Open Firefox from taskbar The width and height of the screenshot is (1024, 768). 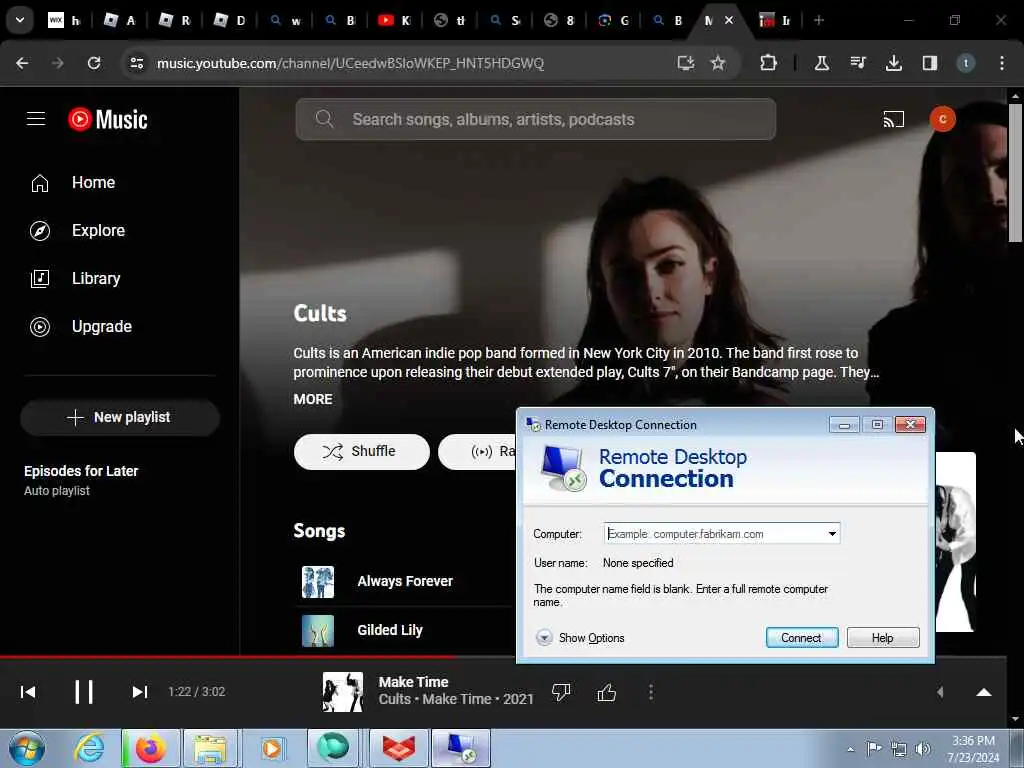click(150, 748)
